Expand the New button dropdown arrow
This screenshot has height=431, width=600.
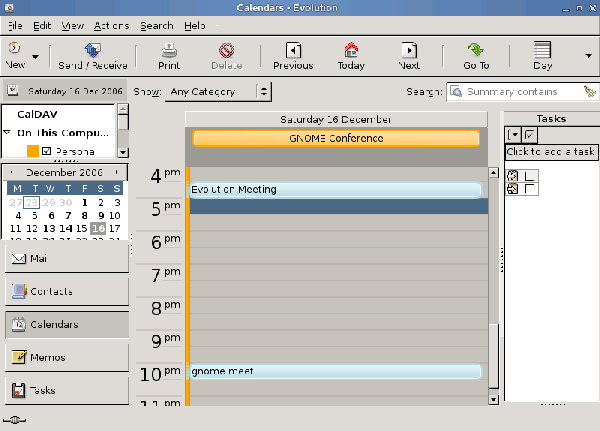click(x=36, y=57)
